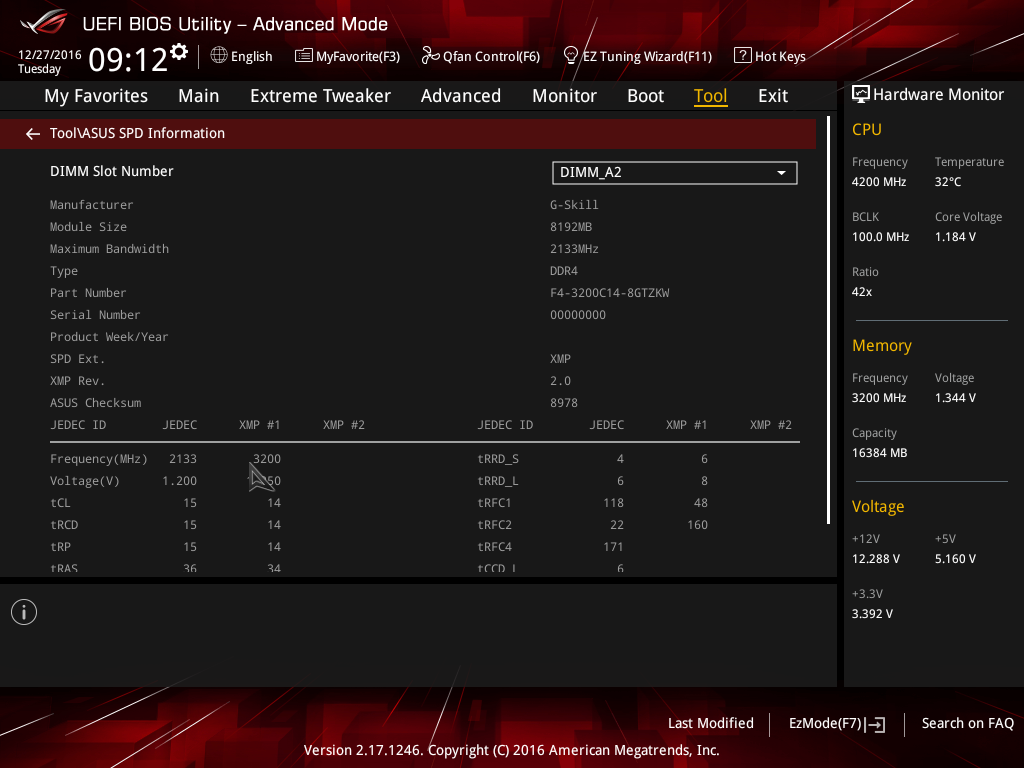The height and width of the screenshot is (768, 1024).
Task: Expand the DIMM Slot Number dropdown
Action: [x=675, y=173]
